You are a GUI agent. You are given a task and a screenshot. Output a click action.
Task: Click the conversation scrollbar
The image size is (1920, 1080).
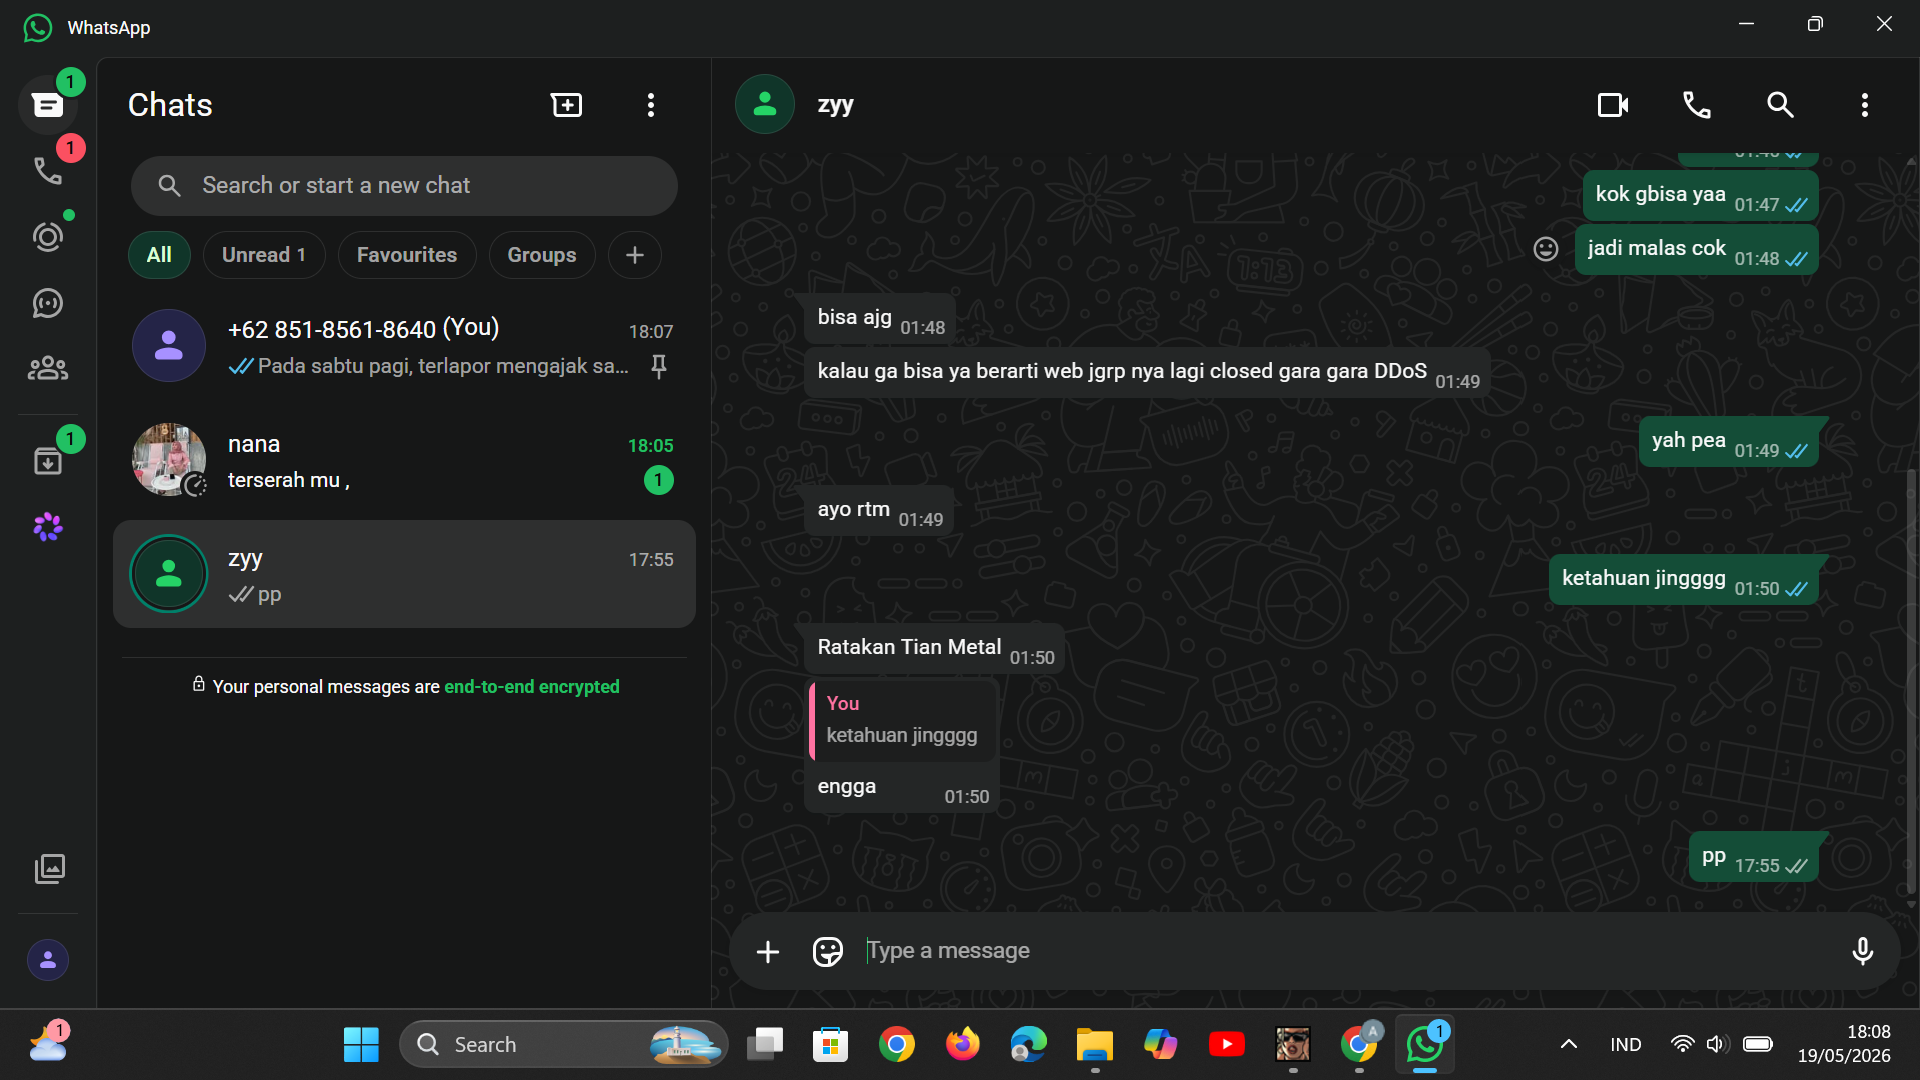coord(1911,680)
